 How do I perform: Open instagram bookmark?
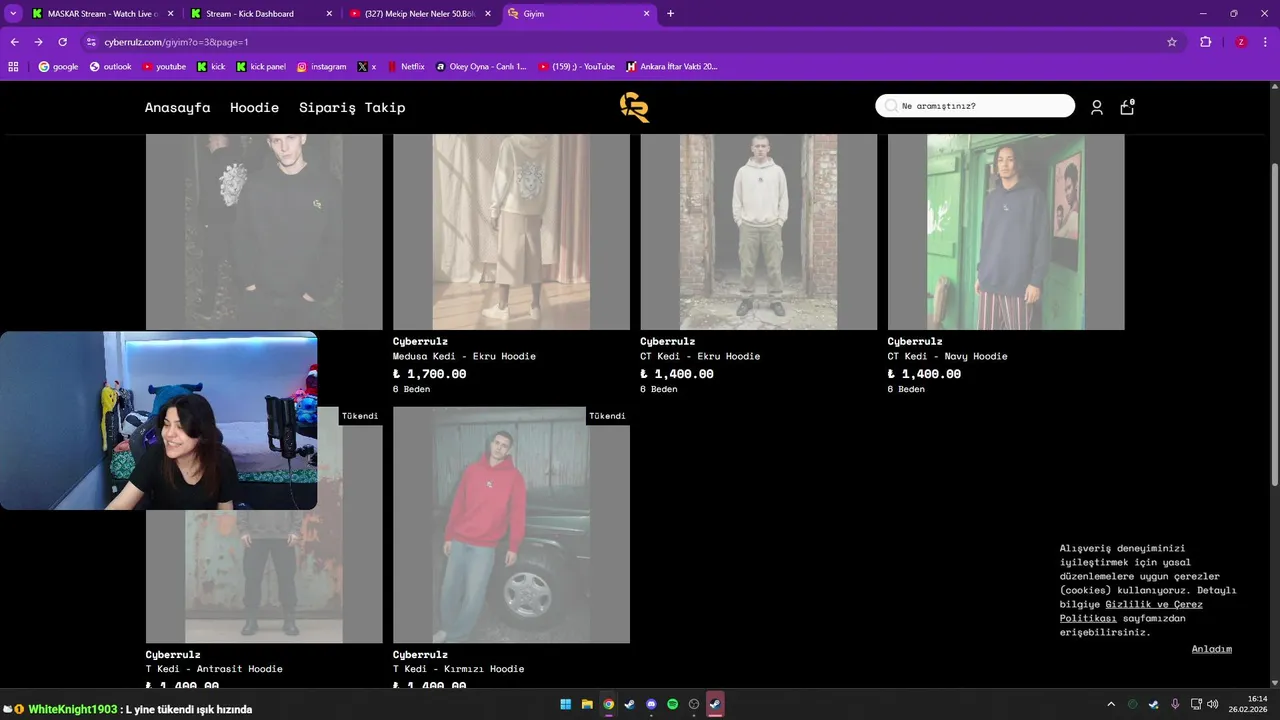click(321, 67)
